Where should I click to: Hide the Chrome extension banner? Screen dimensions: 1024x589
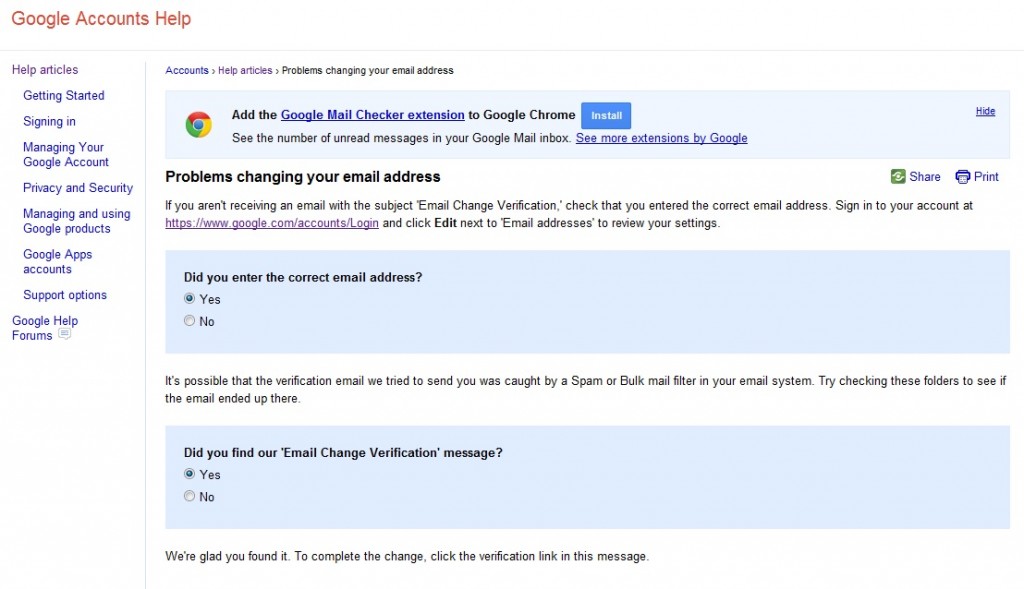pos(985,111)
